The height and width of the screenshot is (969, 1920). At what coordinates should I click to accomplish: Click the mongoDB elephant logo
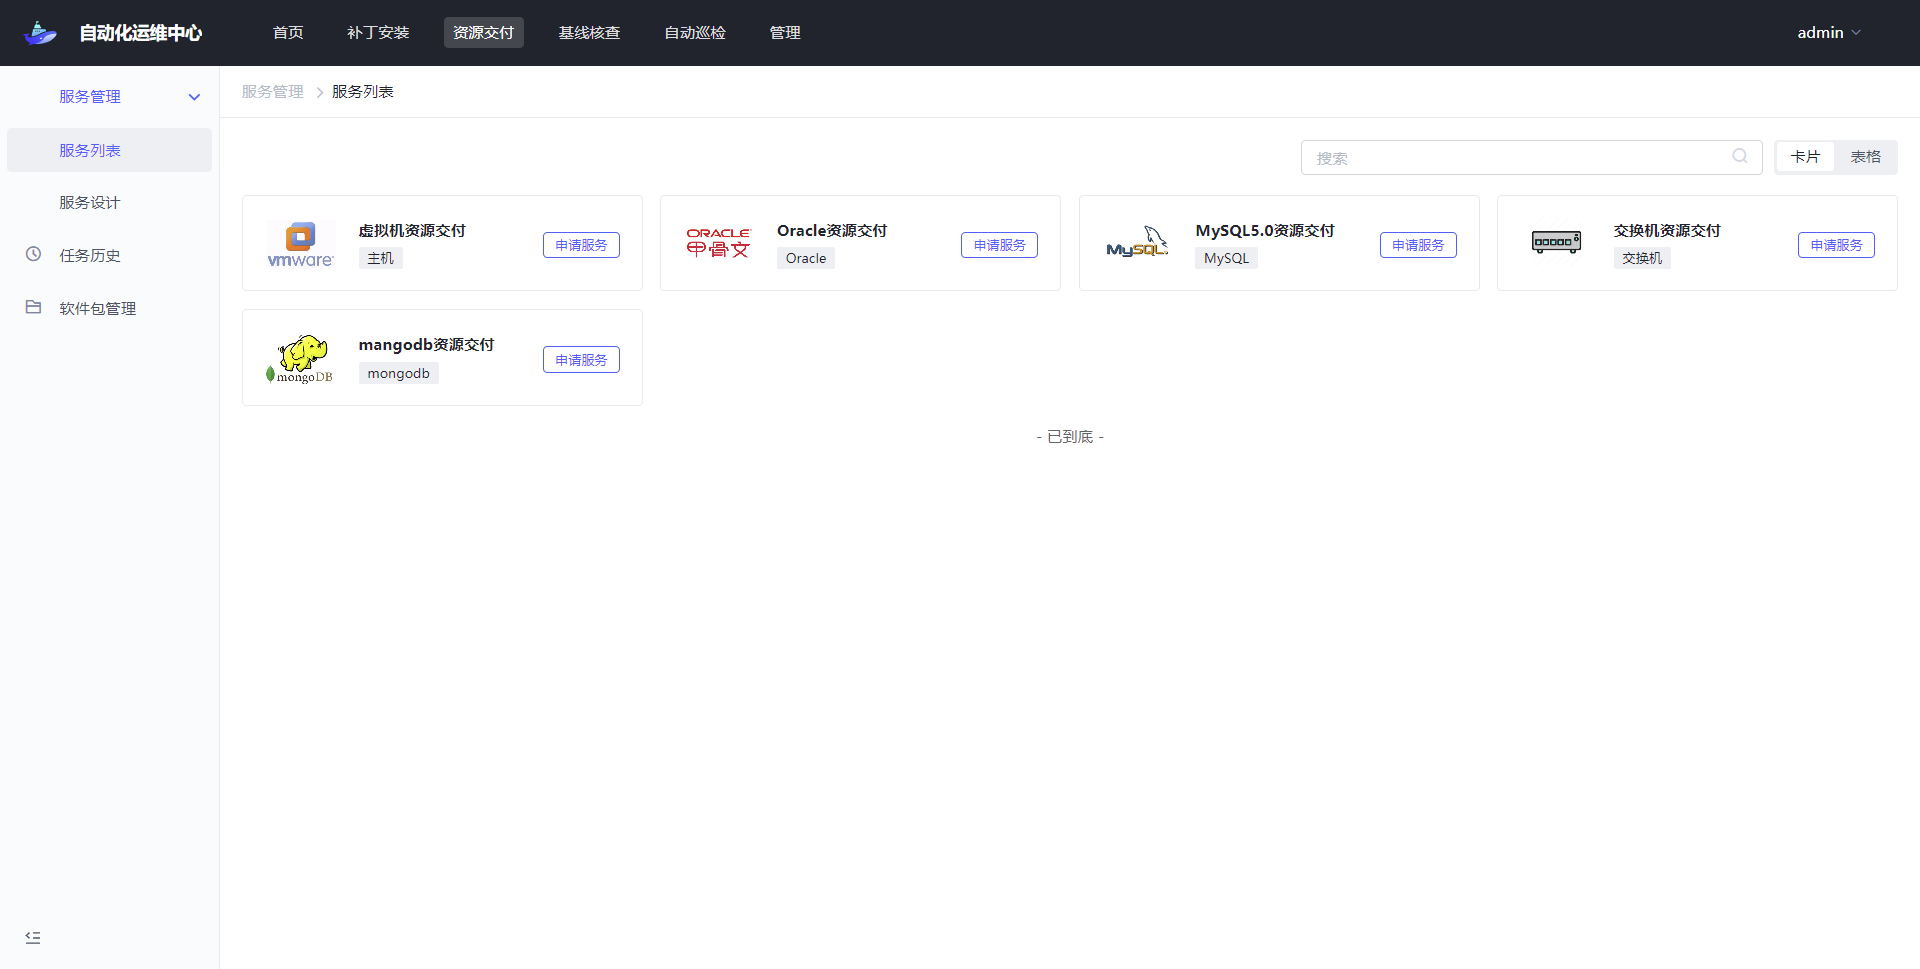[x=300, y=358]
